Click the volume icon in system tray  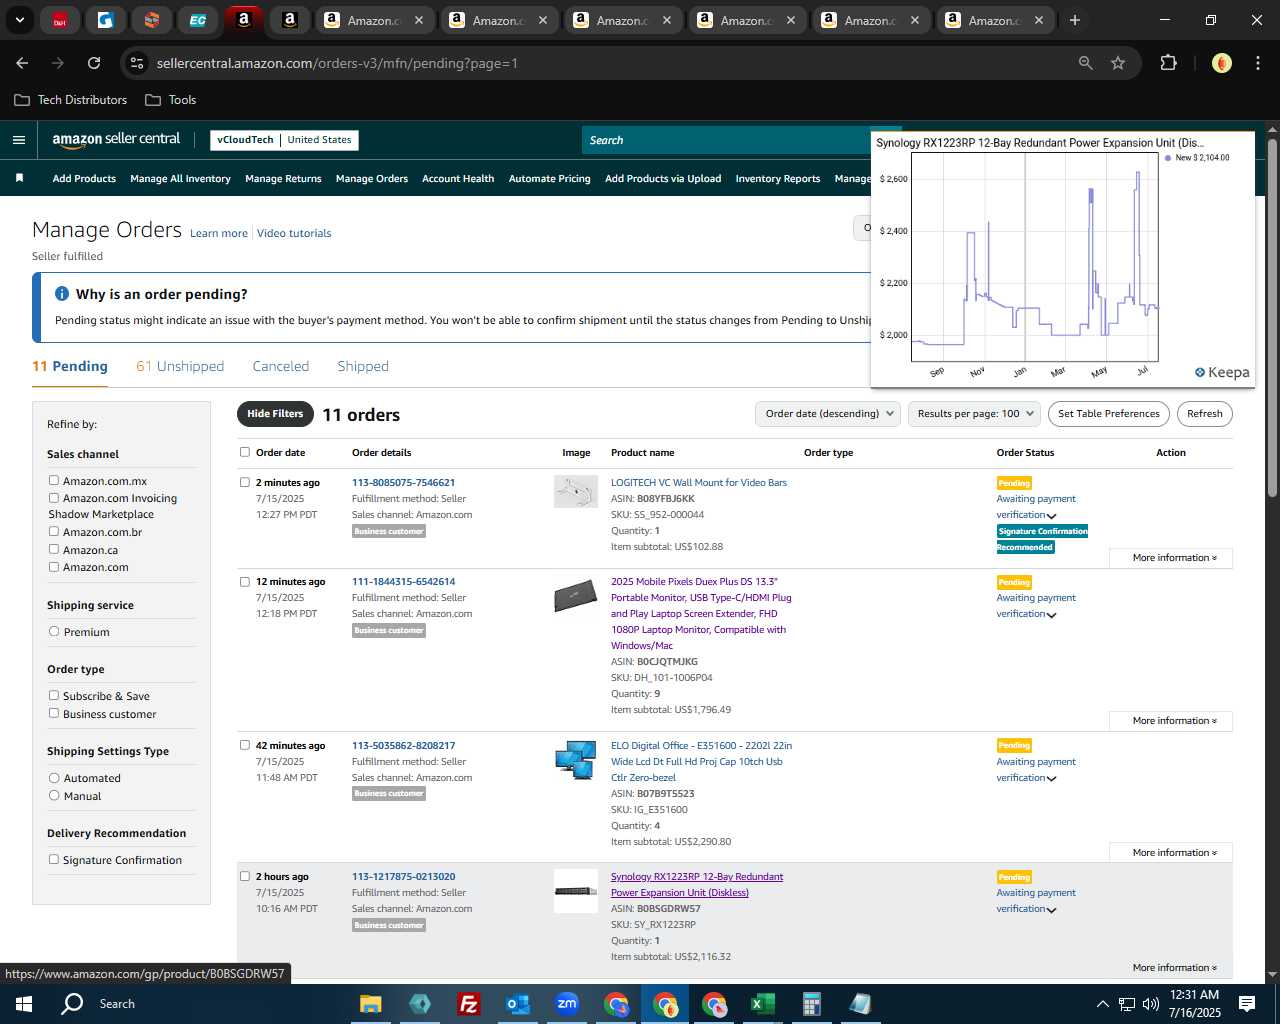coord(1150,1003)
